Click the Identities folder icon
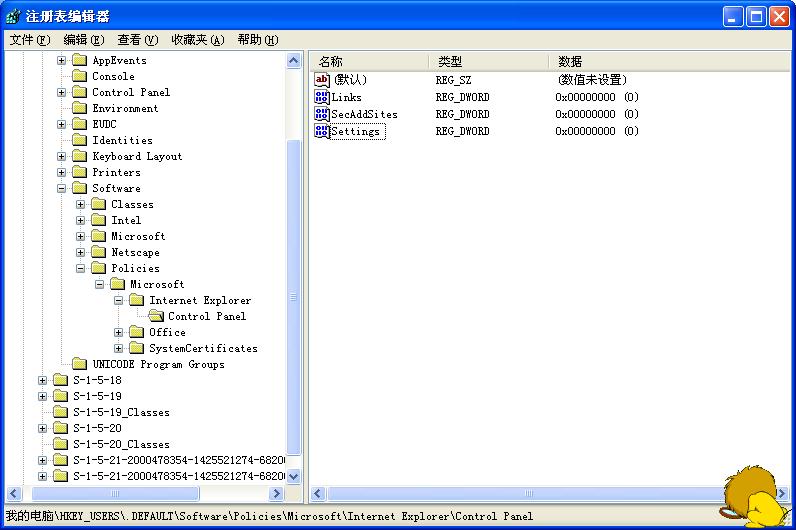This screenshot has height=530, width=796. click(x=80, y=140)
